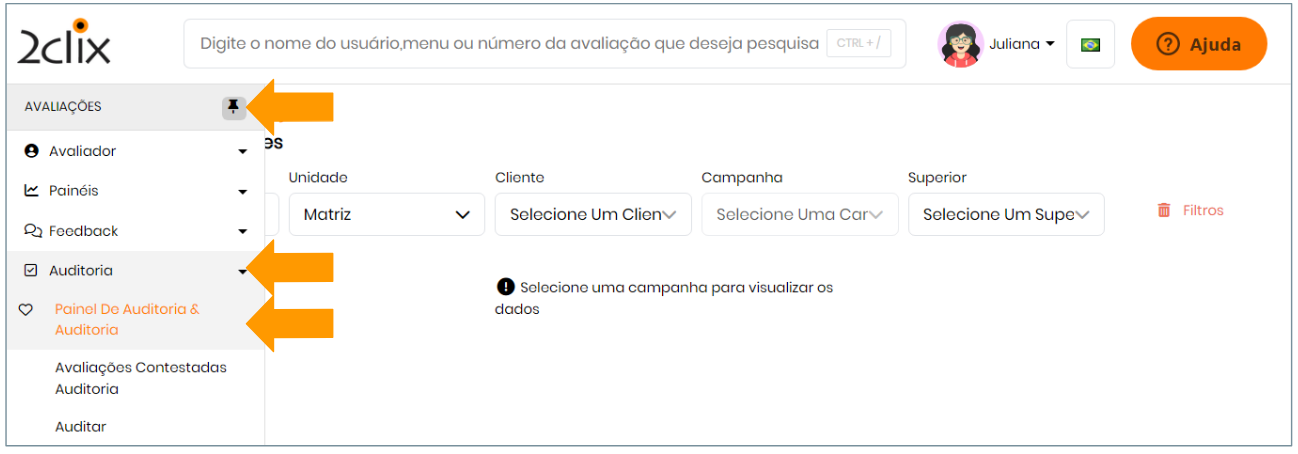
Task: Click the Auditoria checkbox icon
Action: (x=31, y=271)
